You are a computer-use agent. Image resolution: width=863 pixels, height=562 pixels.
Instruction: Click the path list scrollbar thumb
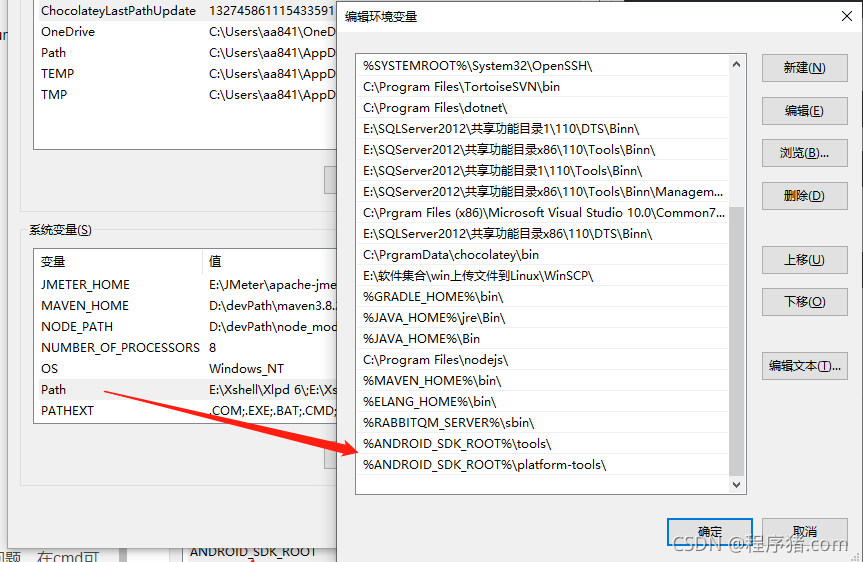click(736, 341)
